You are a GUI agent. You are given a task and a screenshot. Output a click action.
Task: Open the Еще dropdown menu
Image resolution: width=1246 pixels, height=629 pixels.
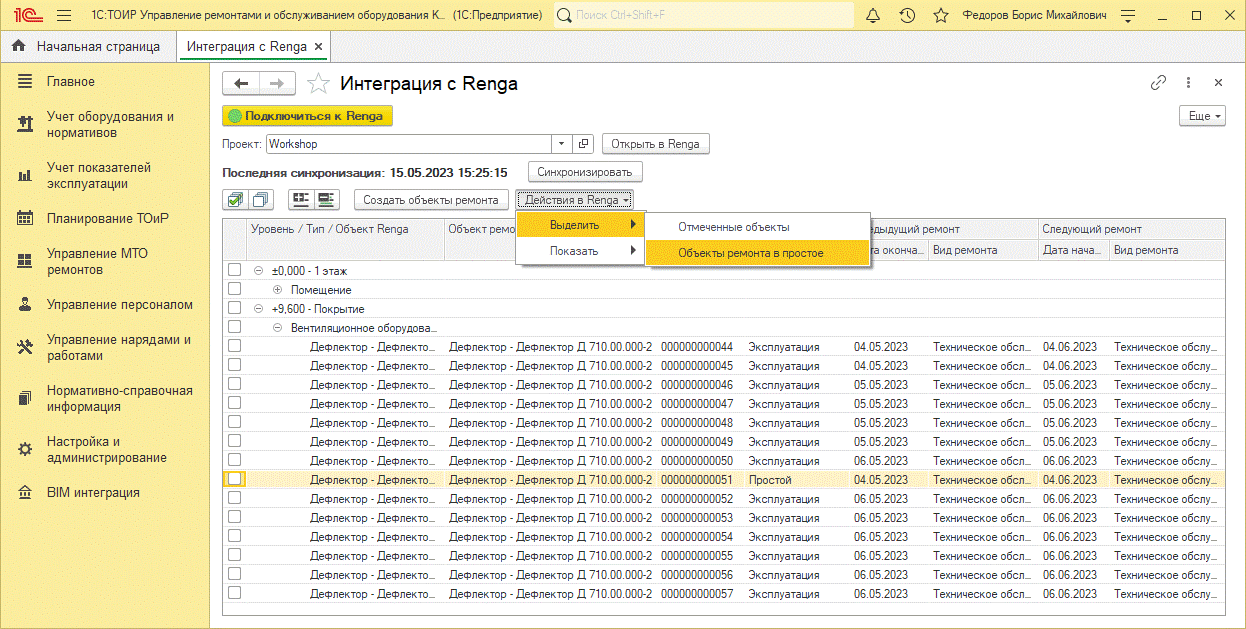click(1203, 116)
